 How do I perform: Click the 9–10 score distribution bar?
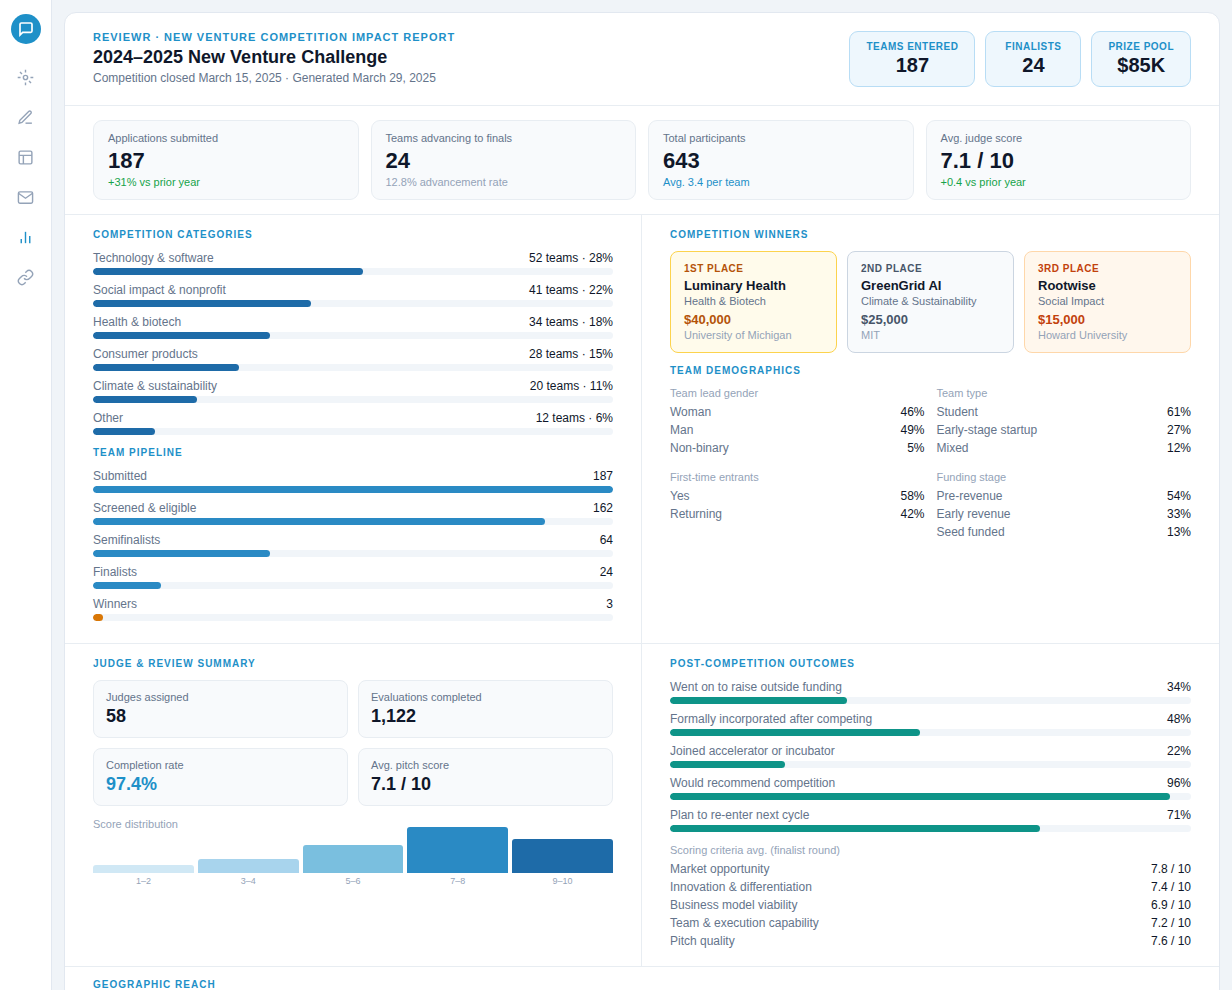562,856
